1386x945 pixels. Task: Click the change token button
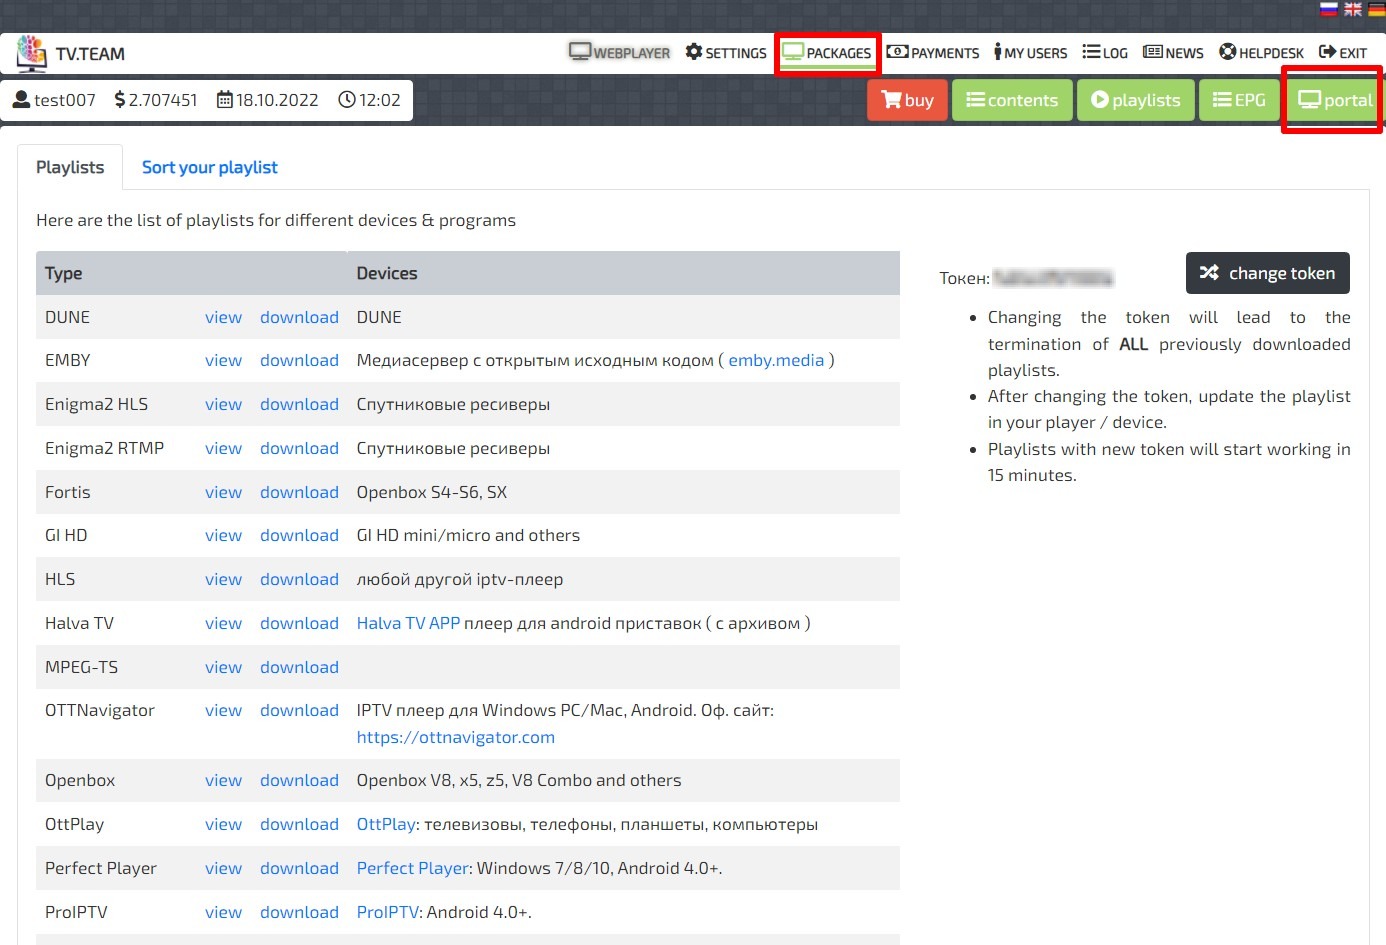(x=1268, y=273)
